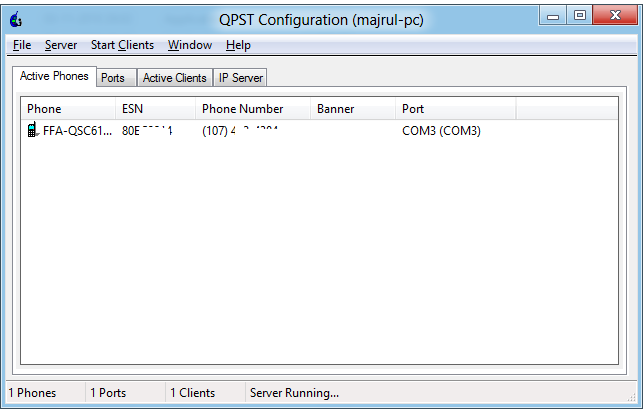Sort by the ESN column header

(155, 109)
